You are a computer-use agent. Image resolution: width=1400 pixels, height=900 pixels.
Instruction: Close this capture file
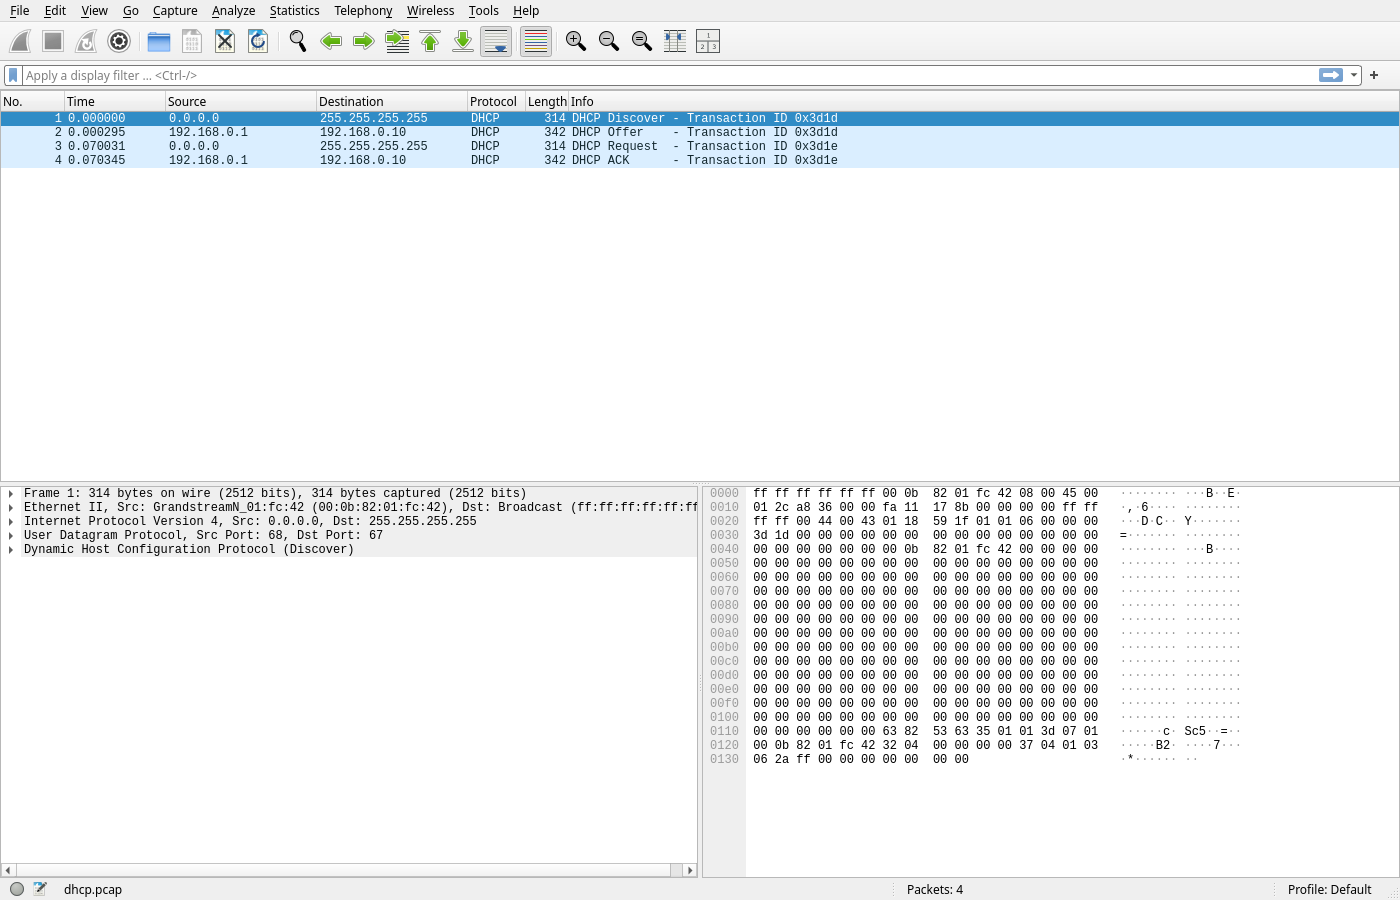coord(225,41)
